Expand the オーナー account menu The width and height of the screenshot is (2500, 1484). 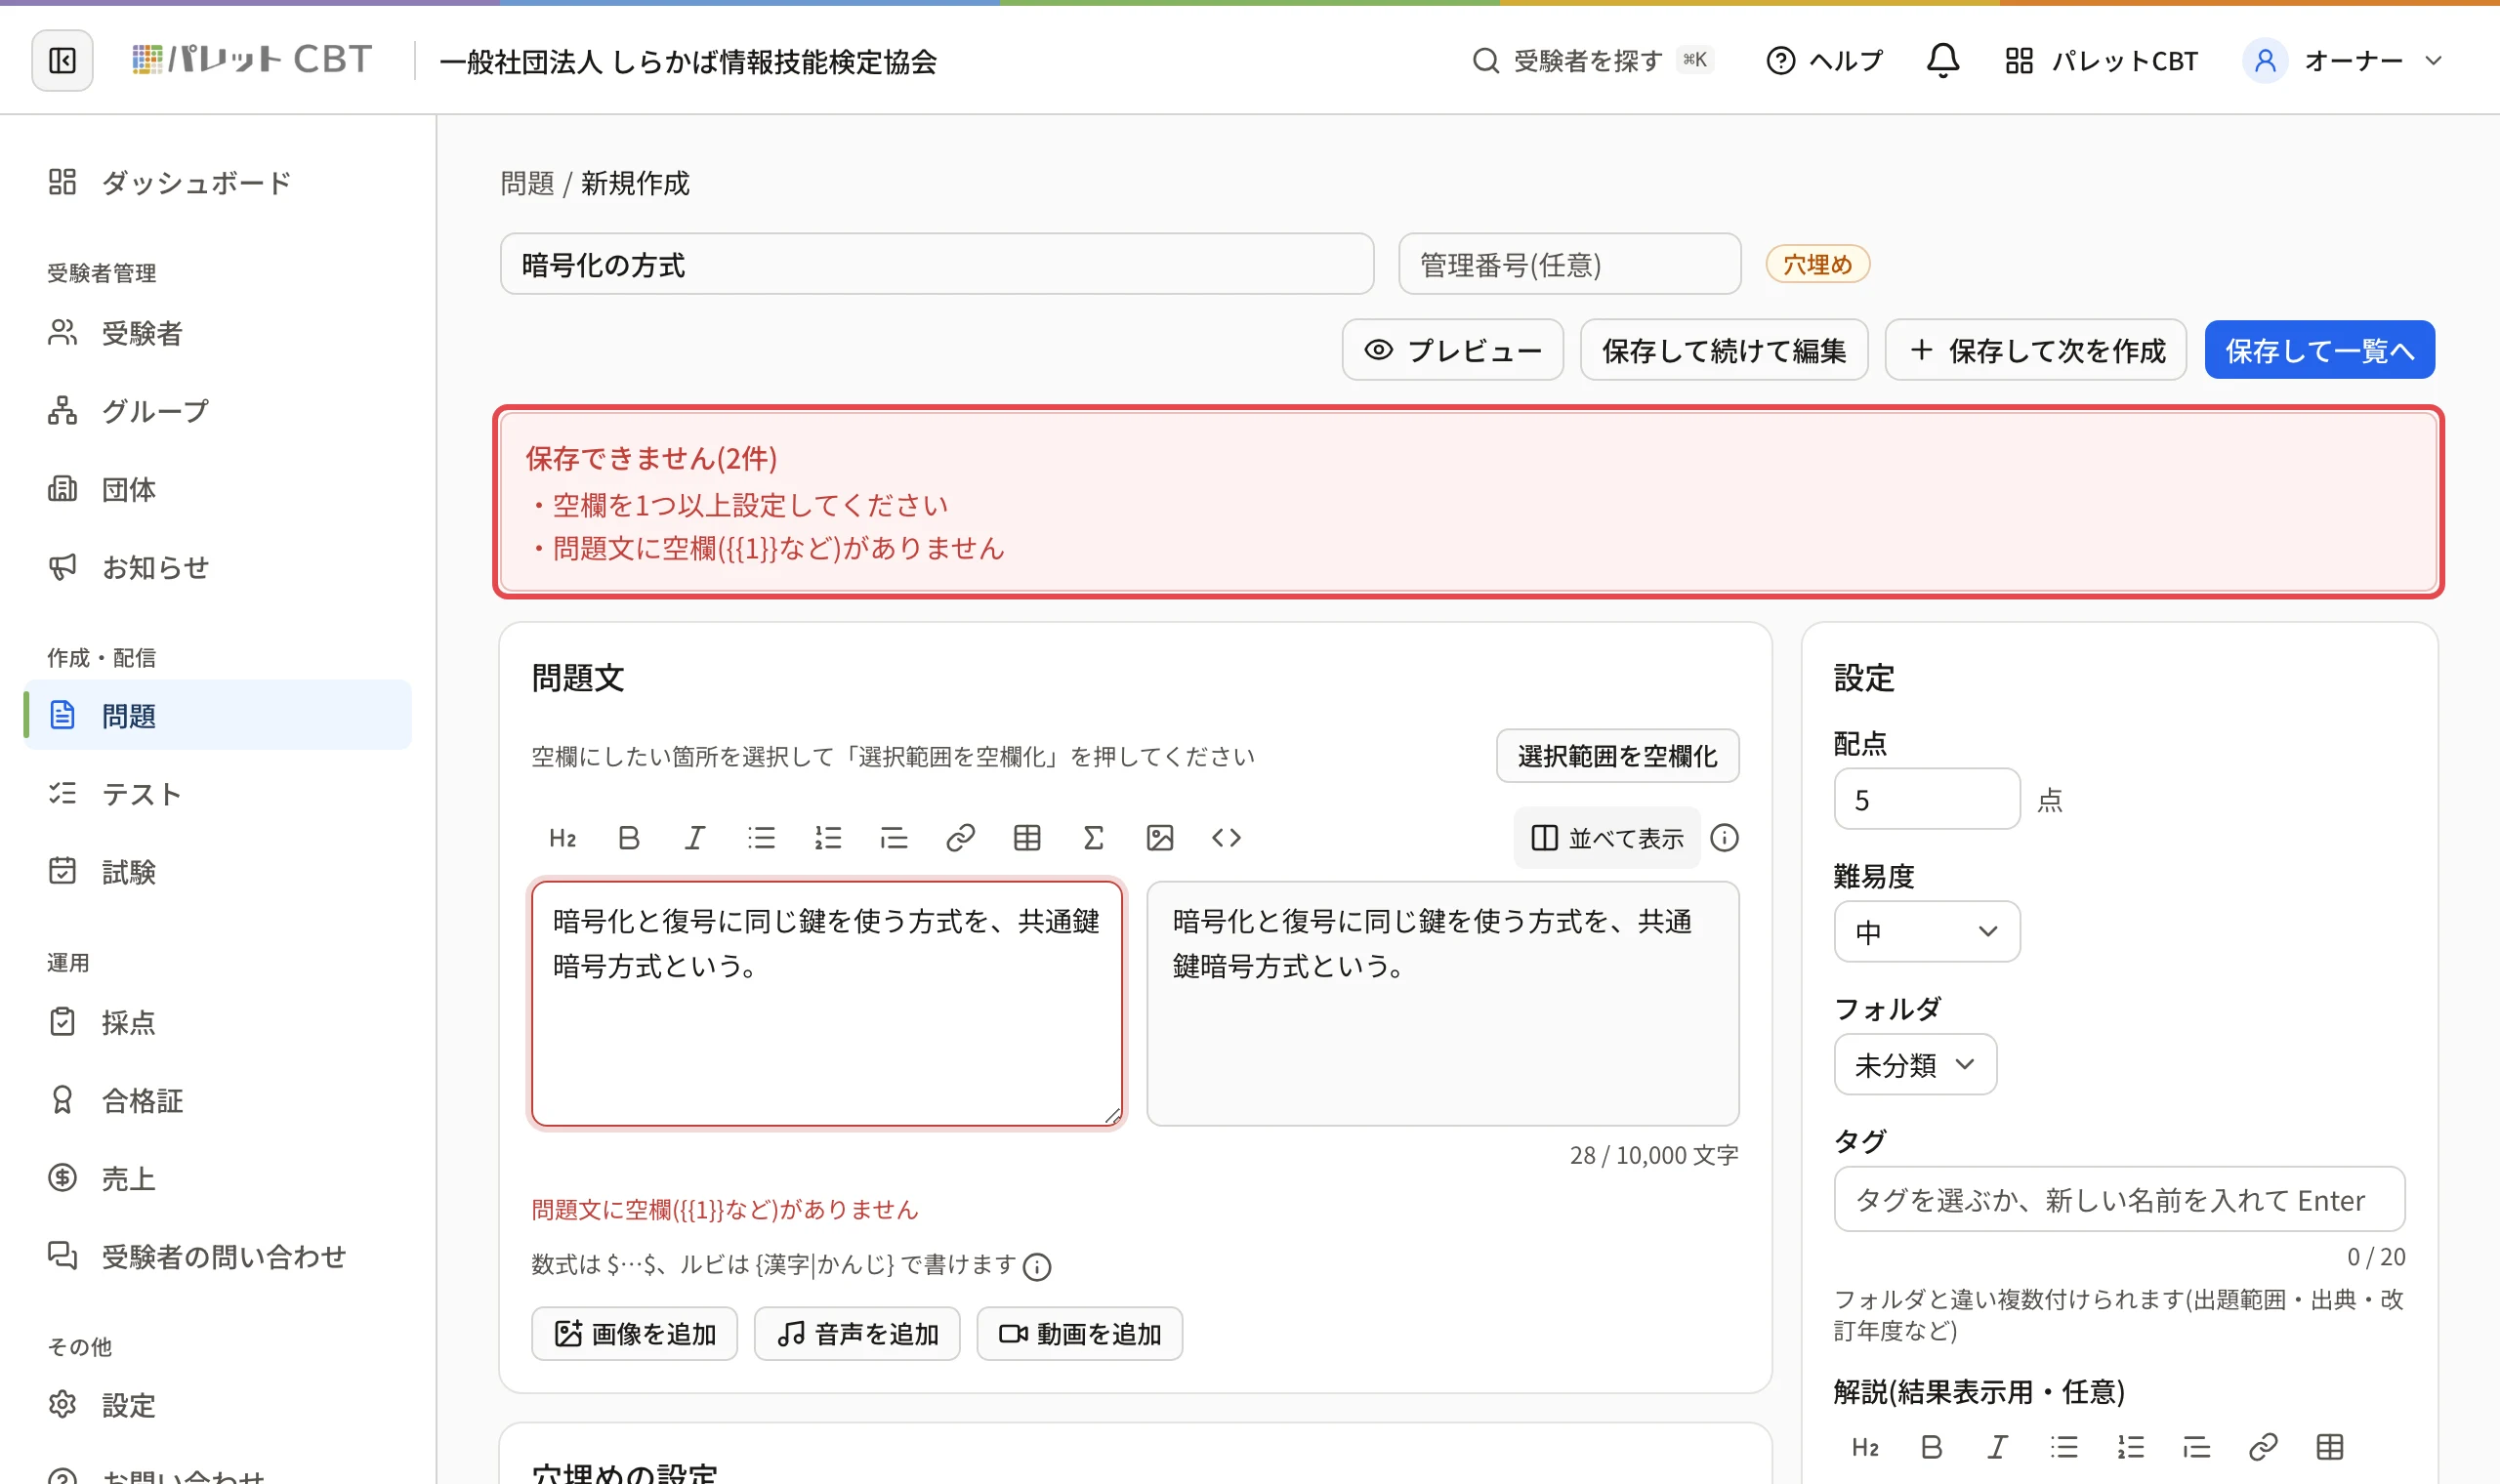(2343, 61)
